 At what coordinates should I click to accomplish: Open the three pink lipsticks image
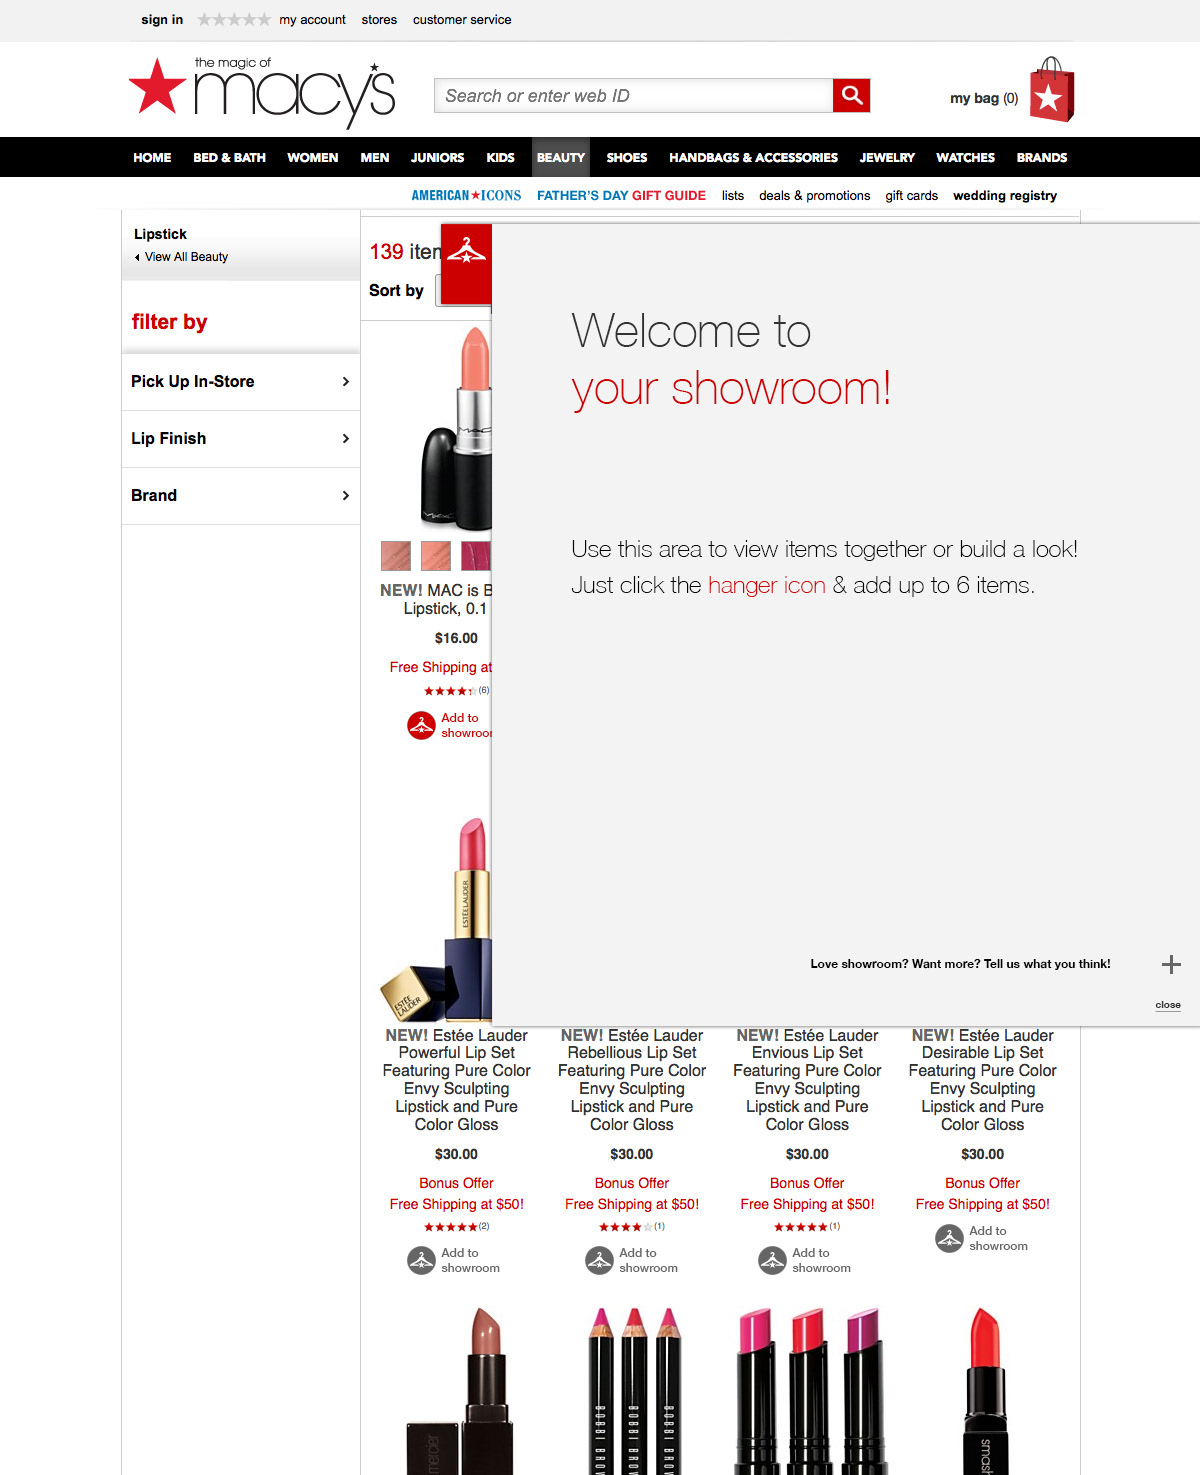(810, 1390)
